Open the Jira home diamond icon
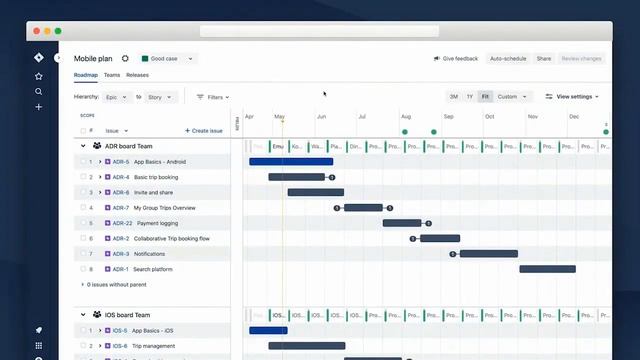Screen dimensions: 640x360 (x=39, y=58)
